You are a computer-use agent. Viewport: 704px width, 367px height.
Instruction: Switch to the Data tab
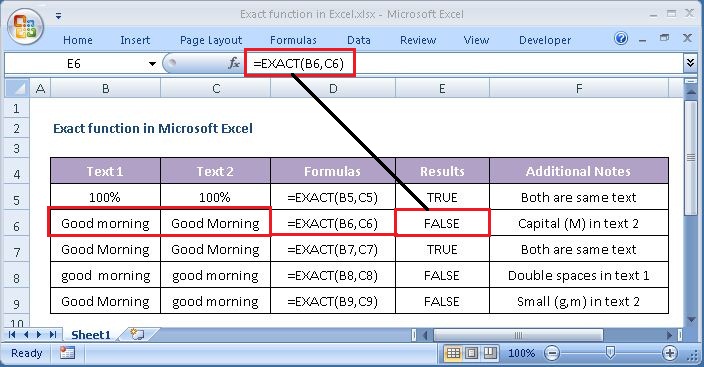pyautogui.click(x=359, y=40)
